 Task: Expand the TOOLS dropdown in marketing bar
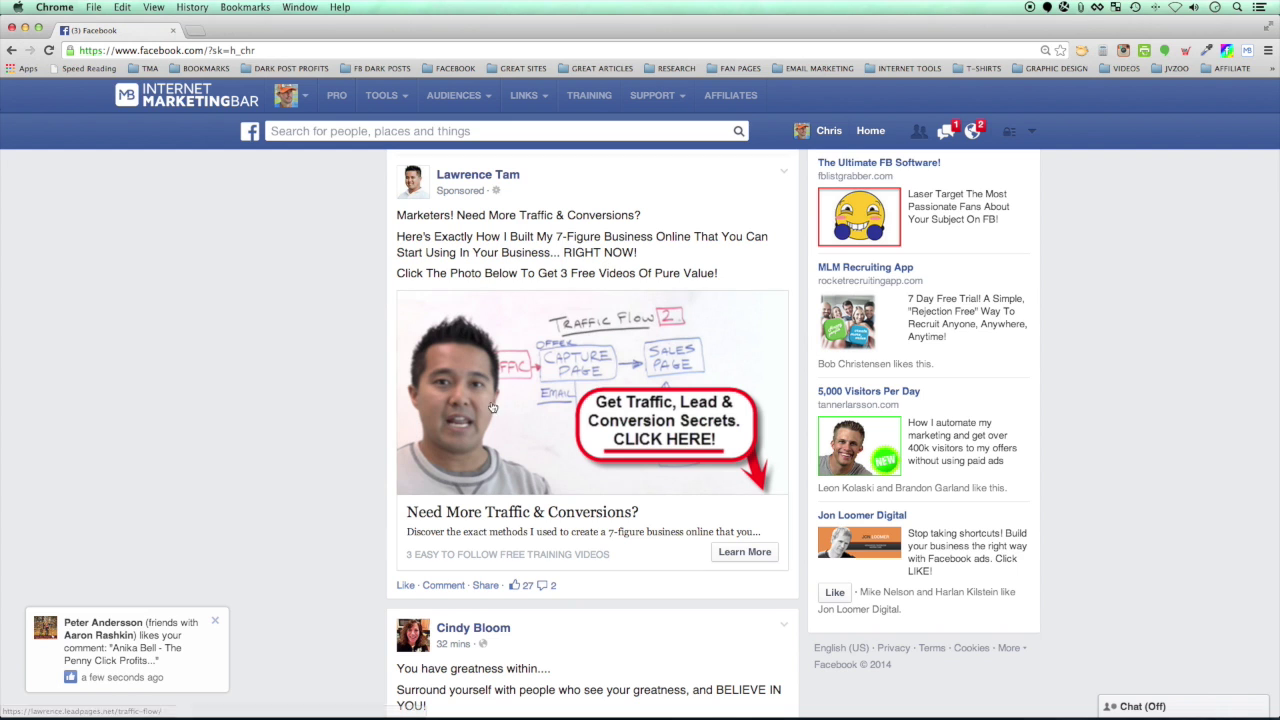point(386,95)
